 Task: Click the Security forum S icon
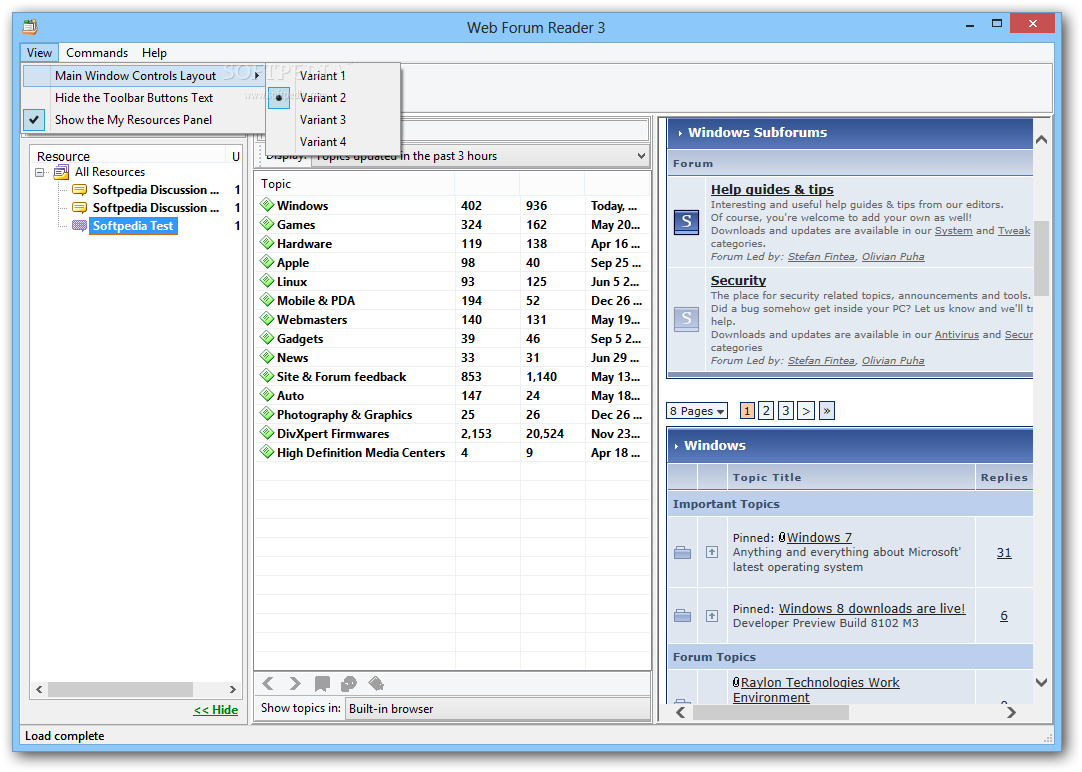[686, 319]
